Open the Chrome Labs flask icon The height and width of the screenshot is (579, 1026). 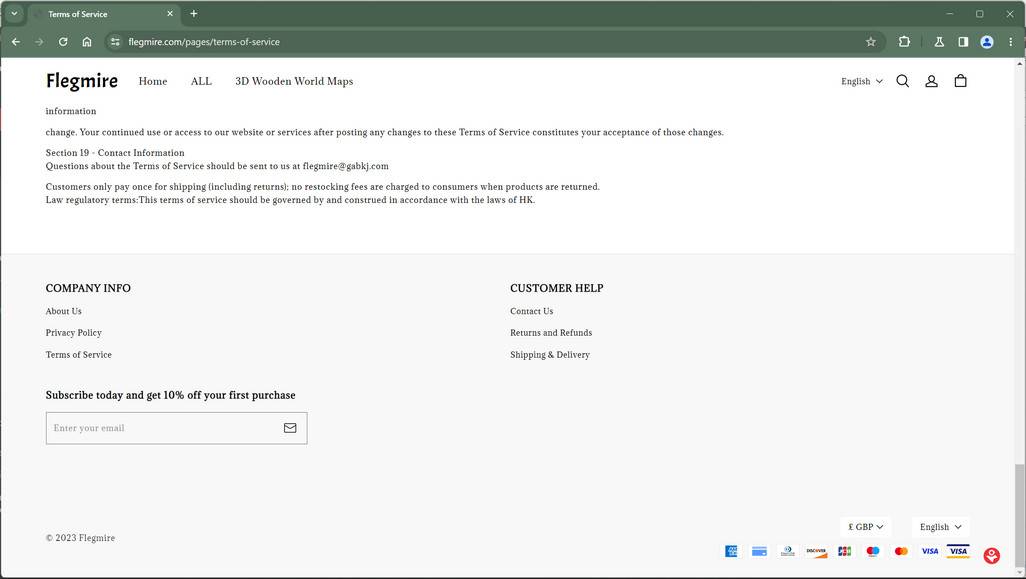[939, 42]
